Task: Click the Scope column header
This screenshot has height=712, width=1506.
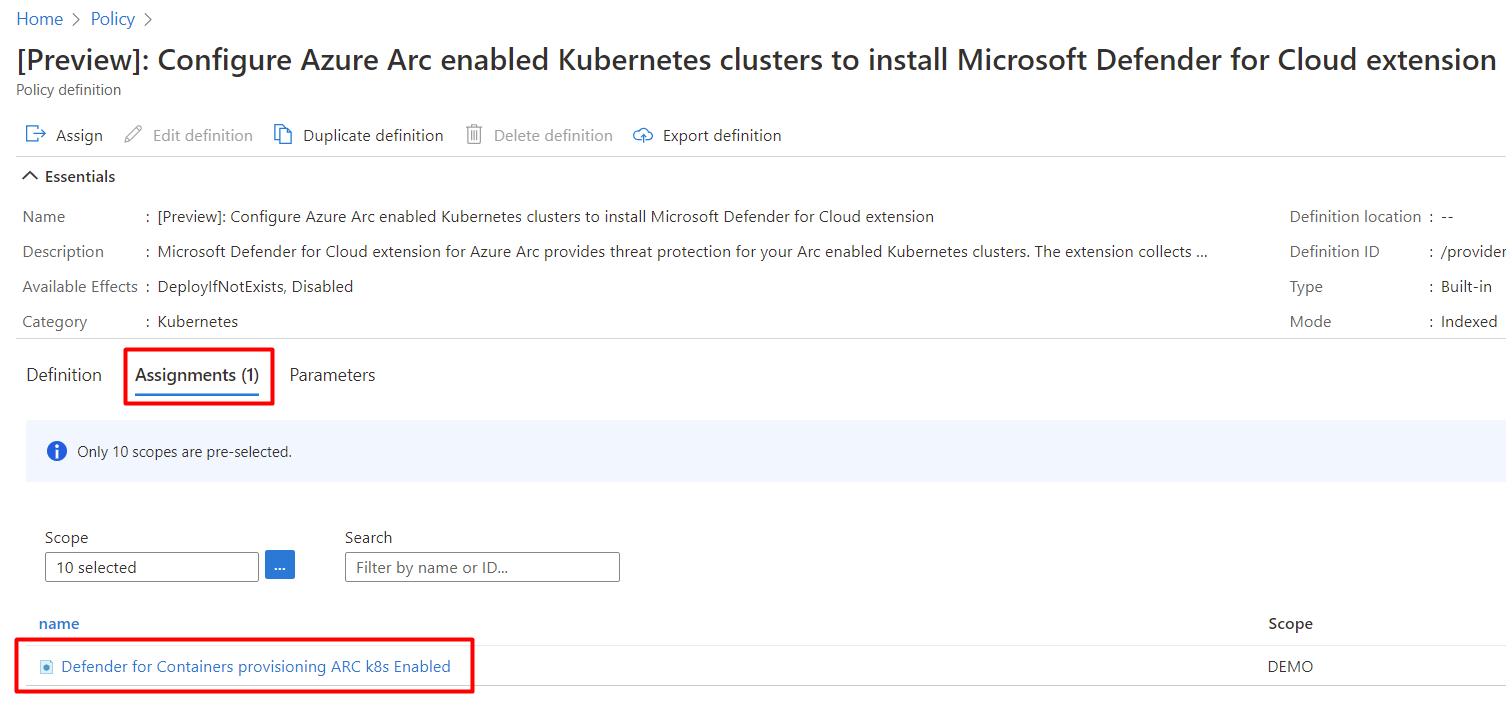Action: [x=1290, y=623]
